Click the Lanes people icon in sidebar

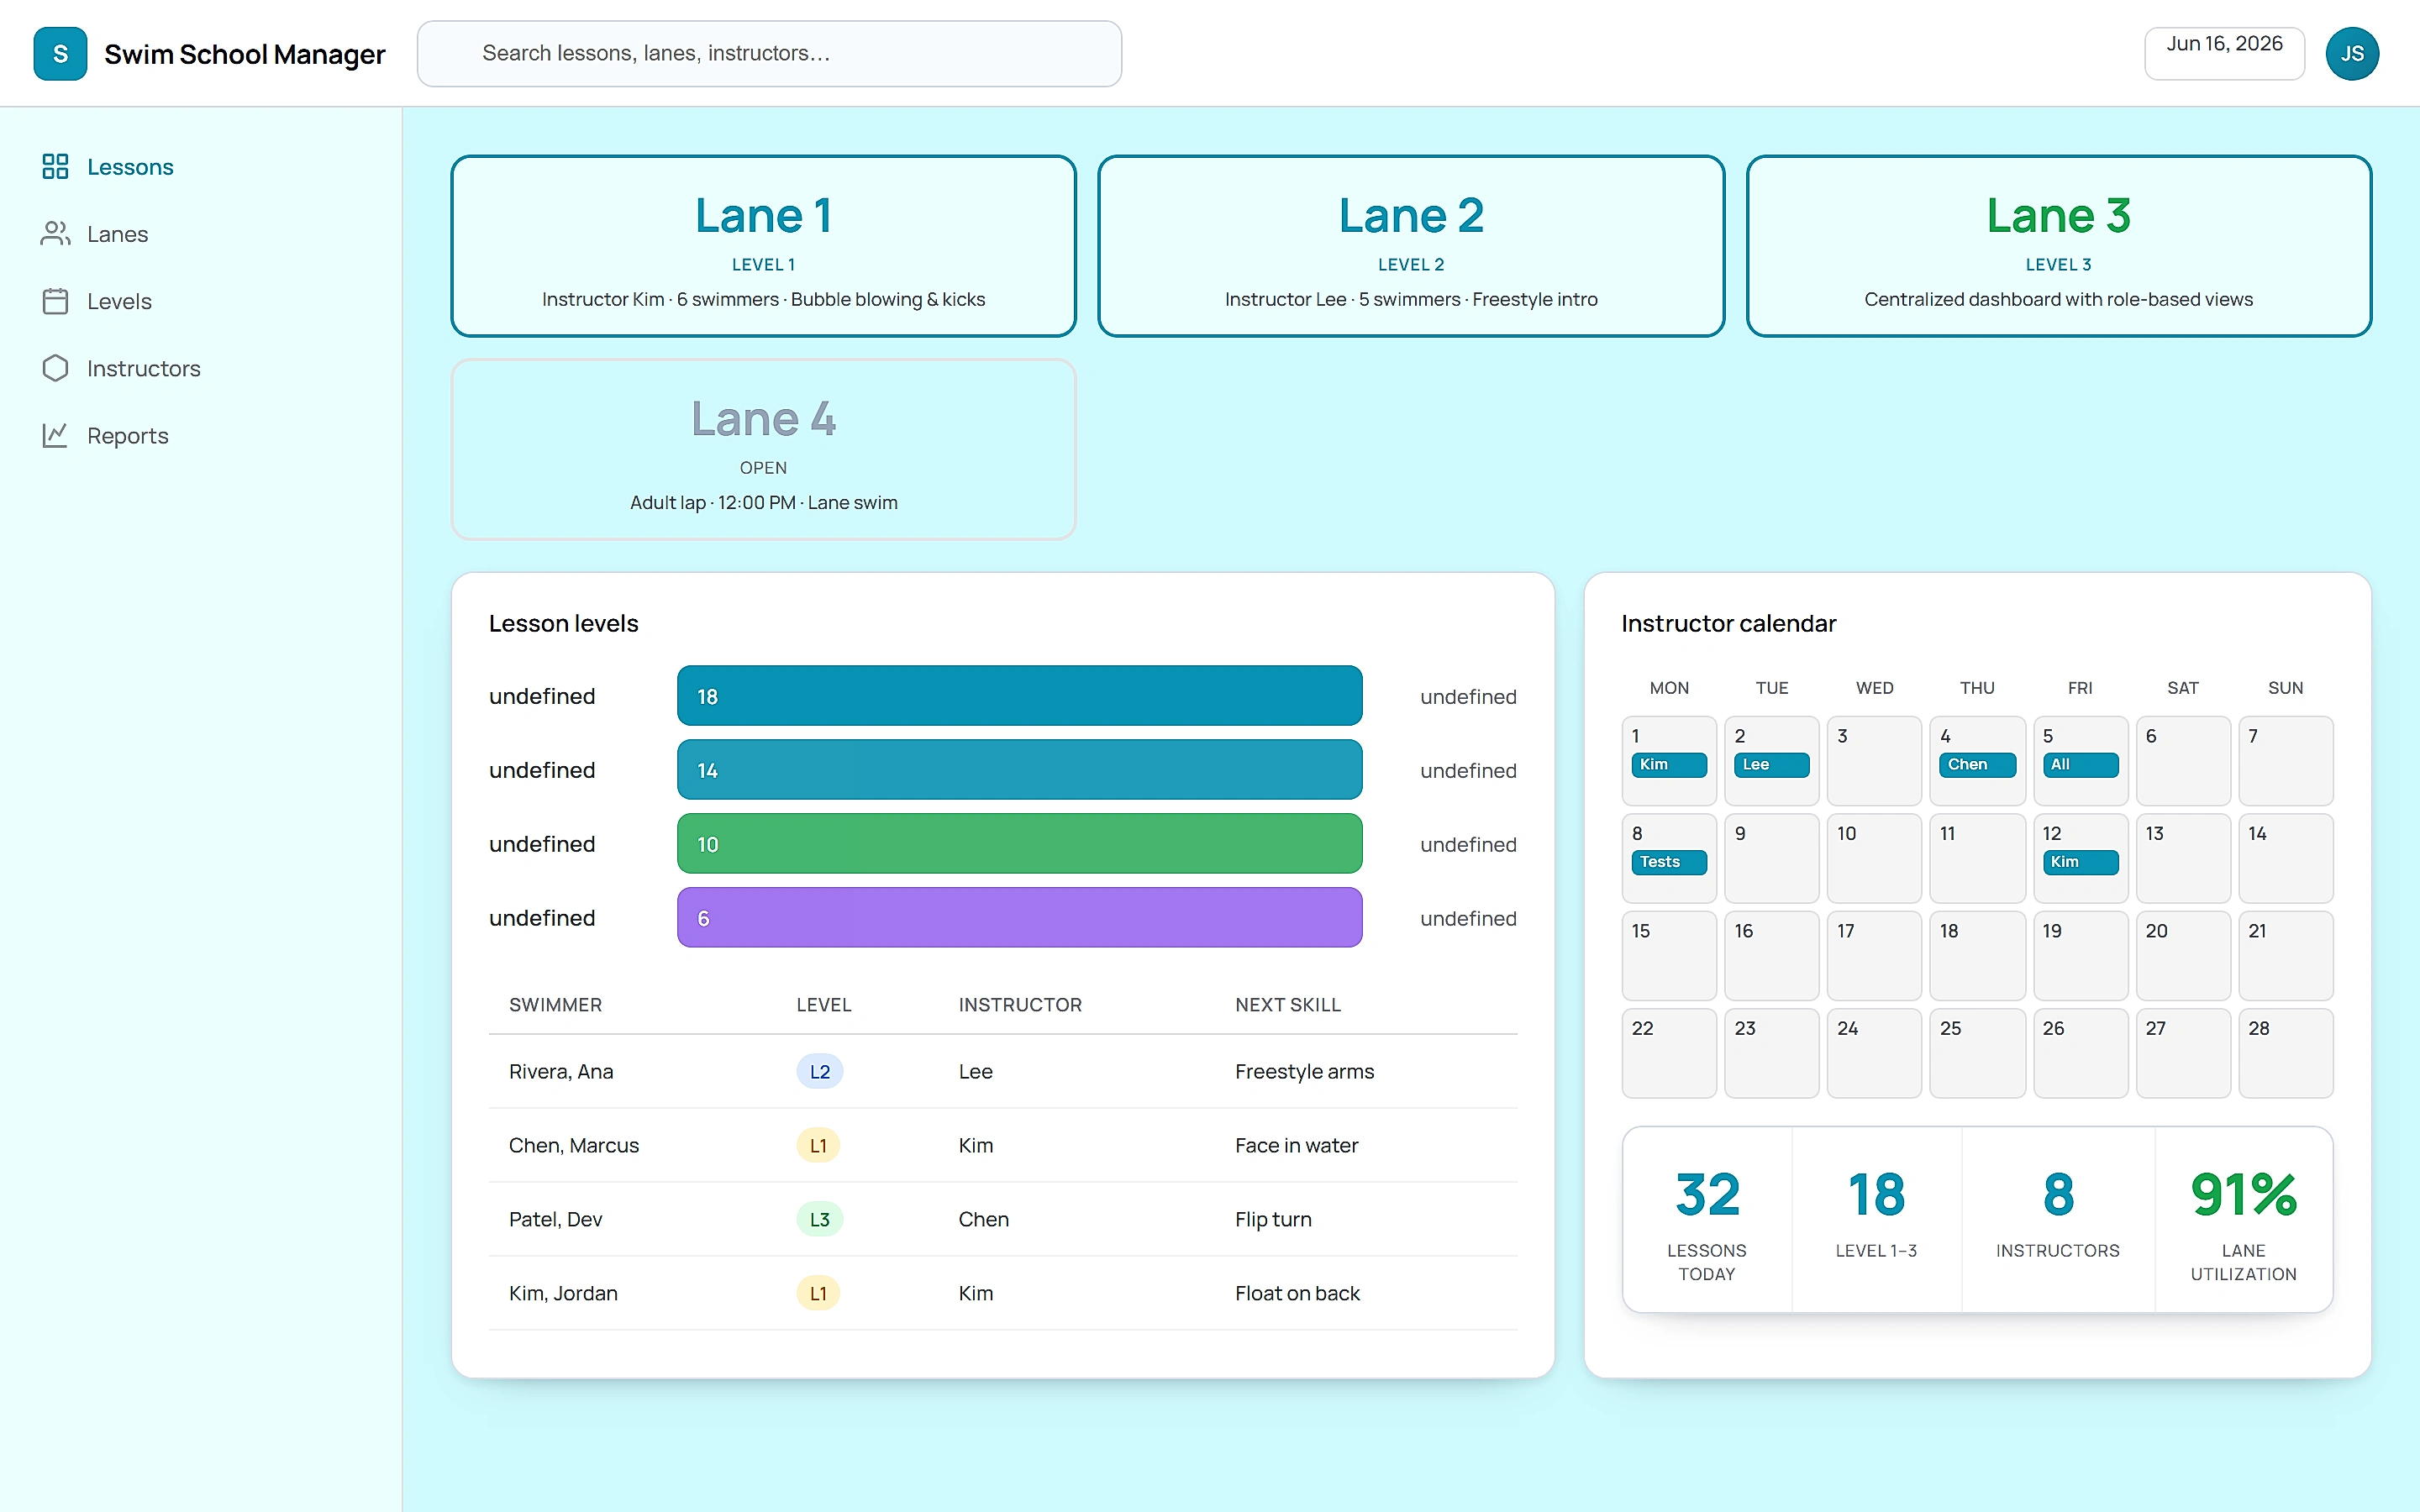pos(55,233)
